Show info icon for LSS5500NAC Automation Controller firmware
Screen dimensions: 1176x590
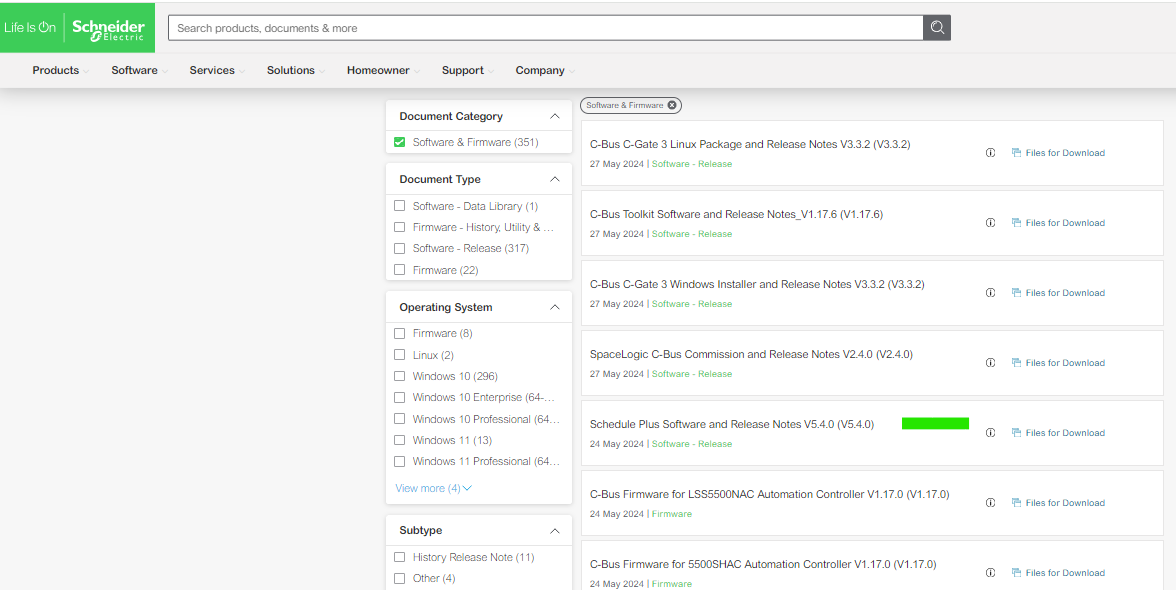tap(990, 502)
